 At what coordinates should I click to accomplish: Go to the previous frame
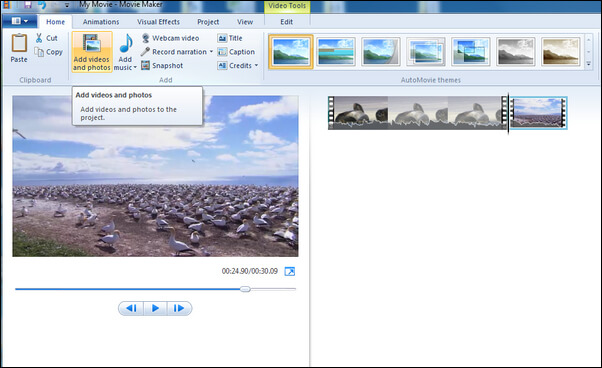[x=131, y=308]
